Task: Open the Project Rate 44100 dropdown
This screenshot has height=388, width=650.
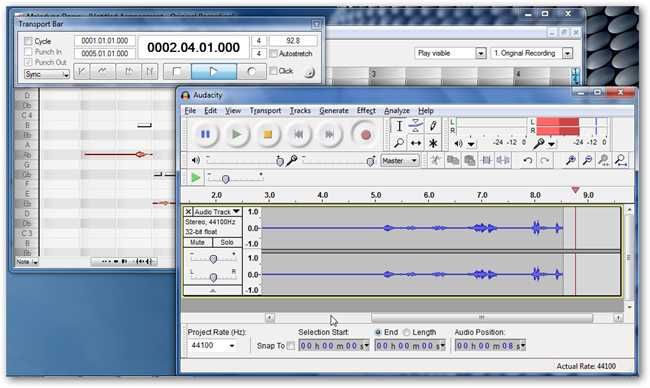Action: (212, 345)
